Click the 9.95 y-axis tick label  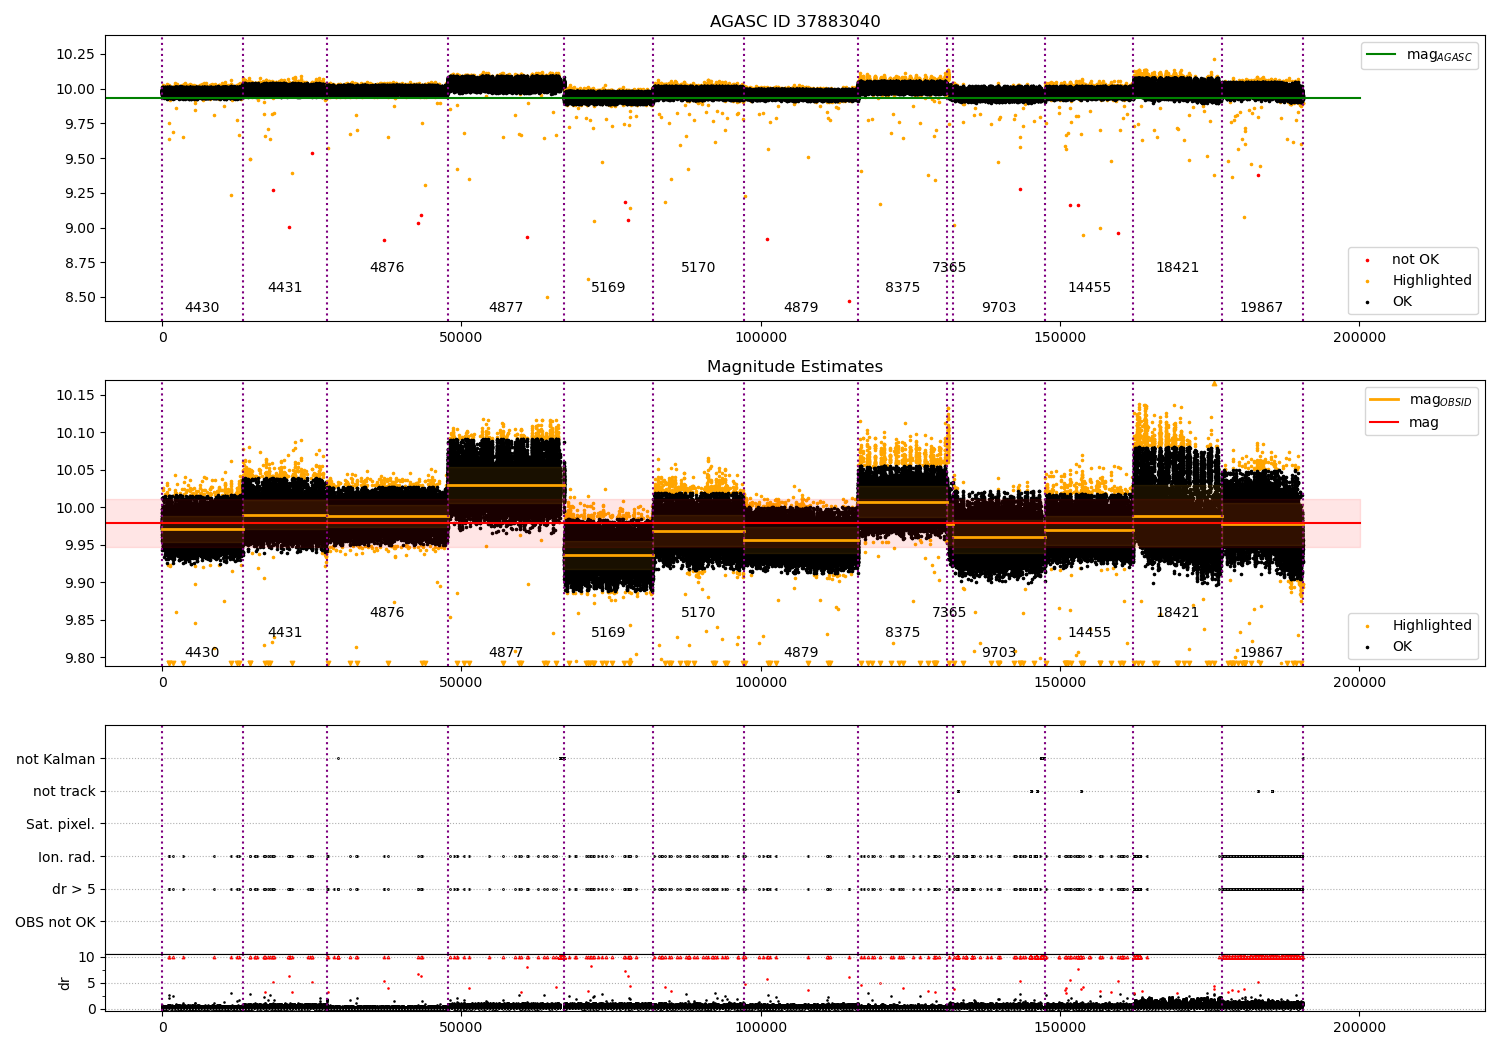[80, 546]
